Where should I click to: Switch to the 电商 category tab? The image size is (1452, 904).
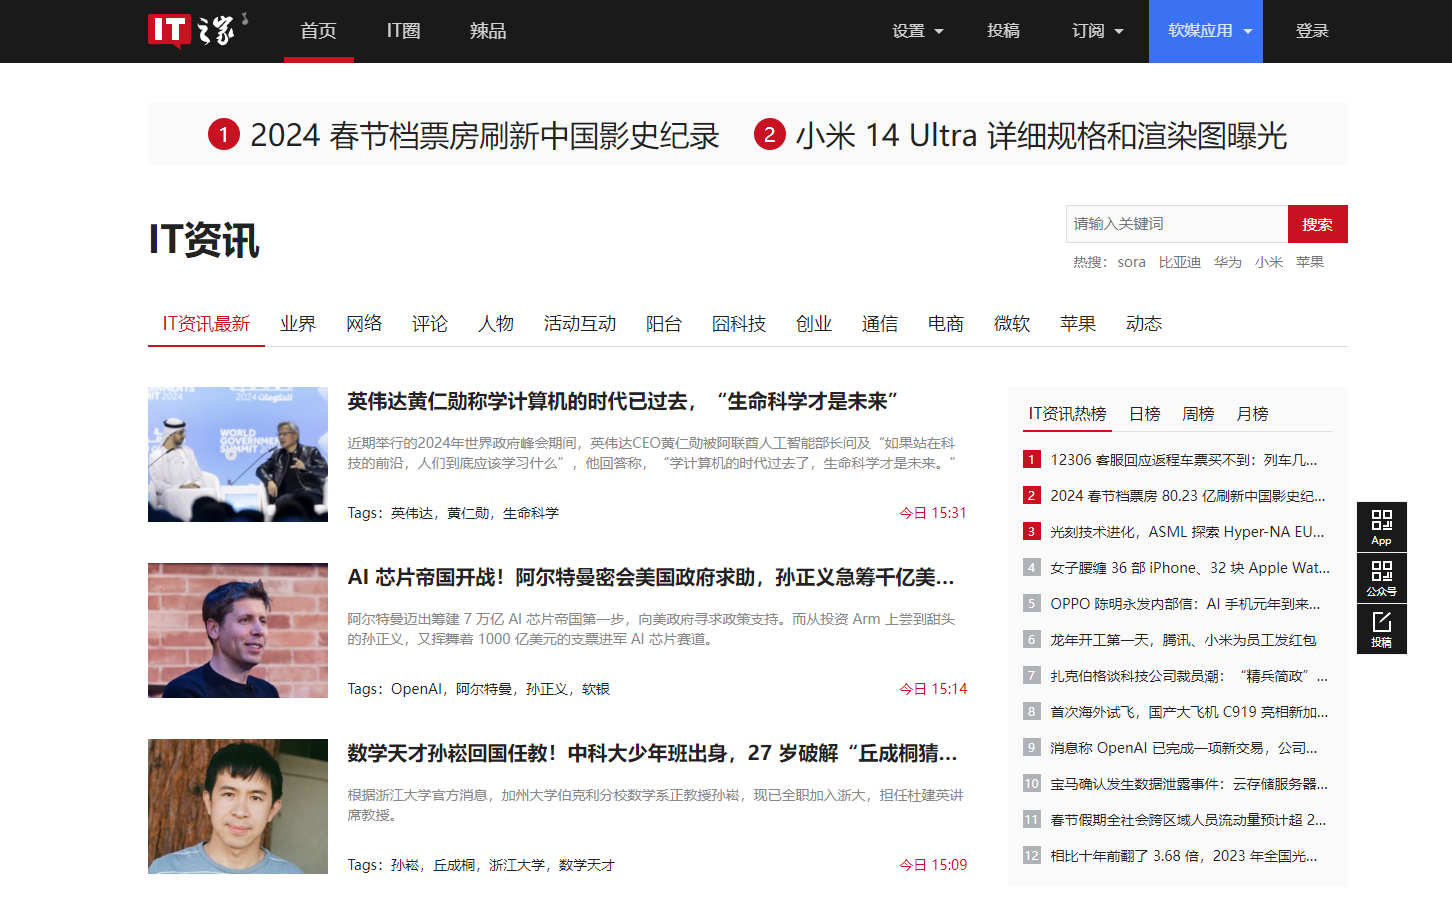click(x=946, y=324)
